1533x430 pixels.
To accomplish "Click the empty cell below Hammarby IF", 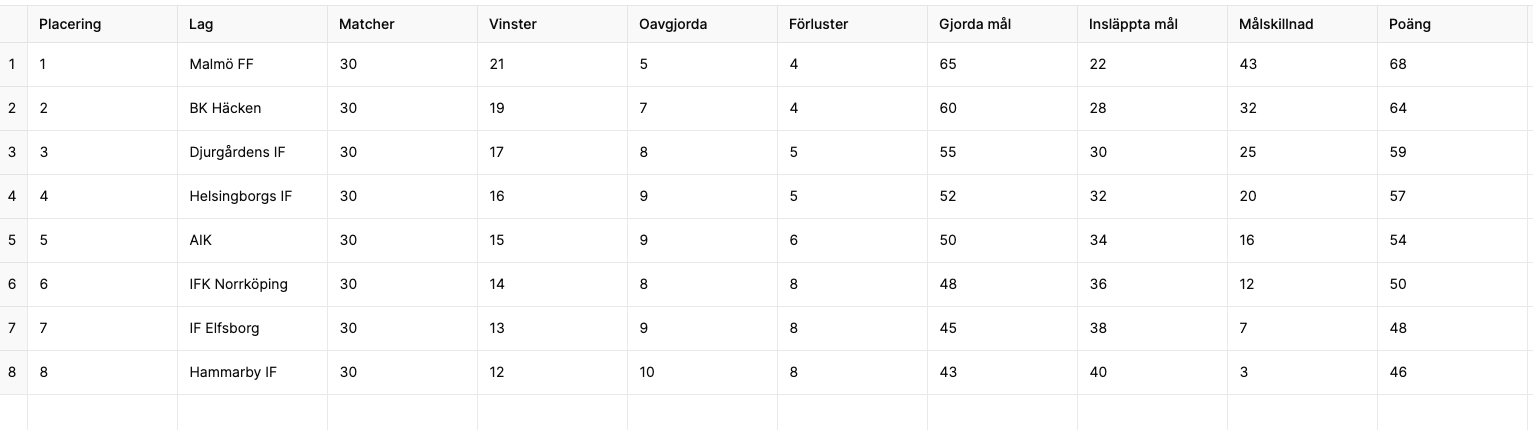I will coord(252,412).
